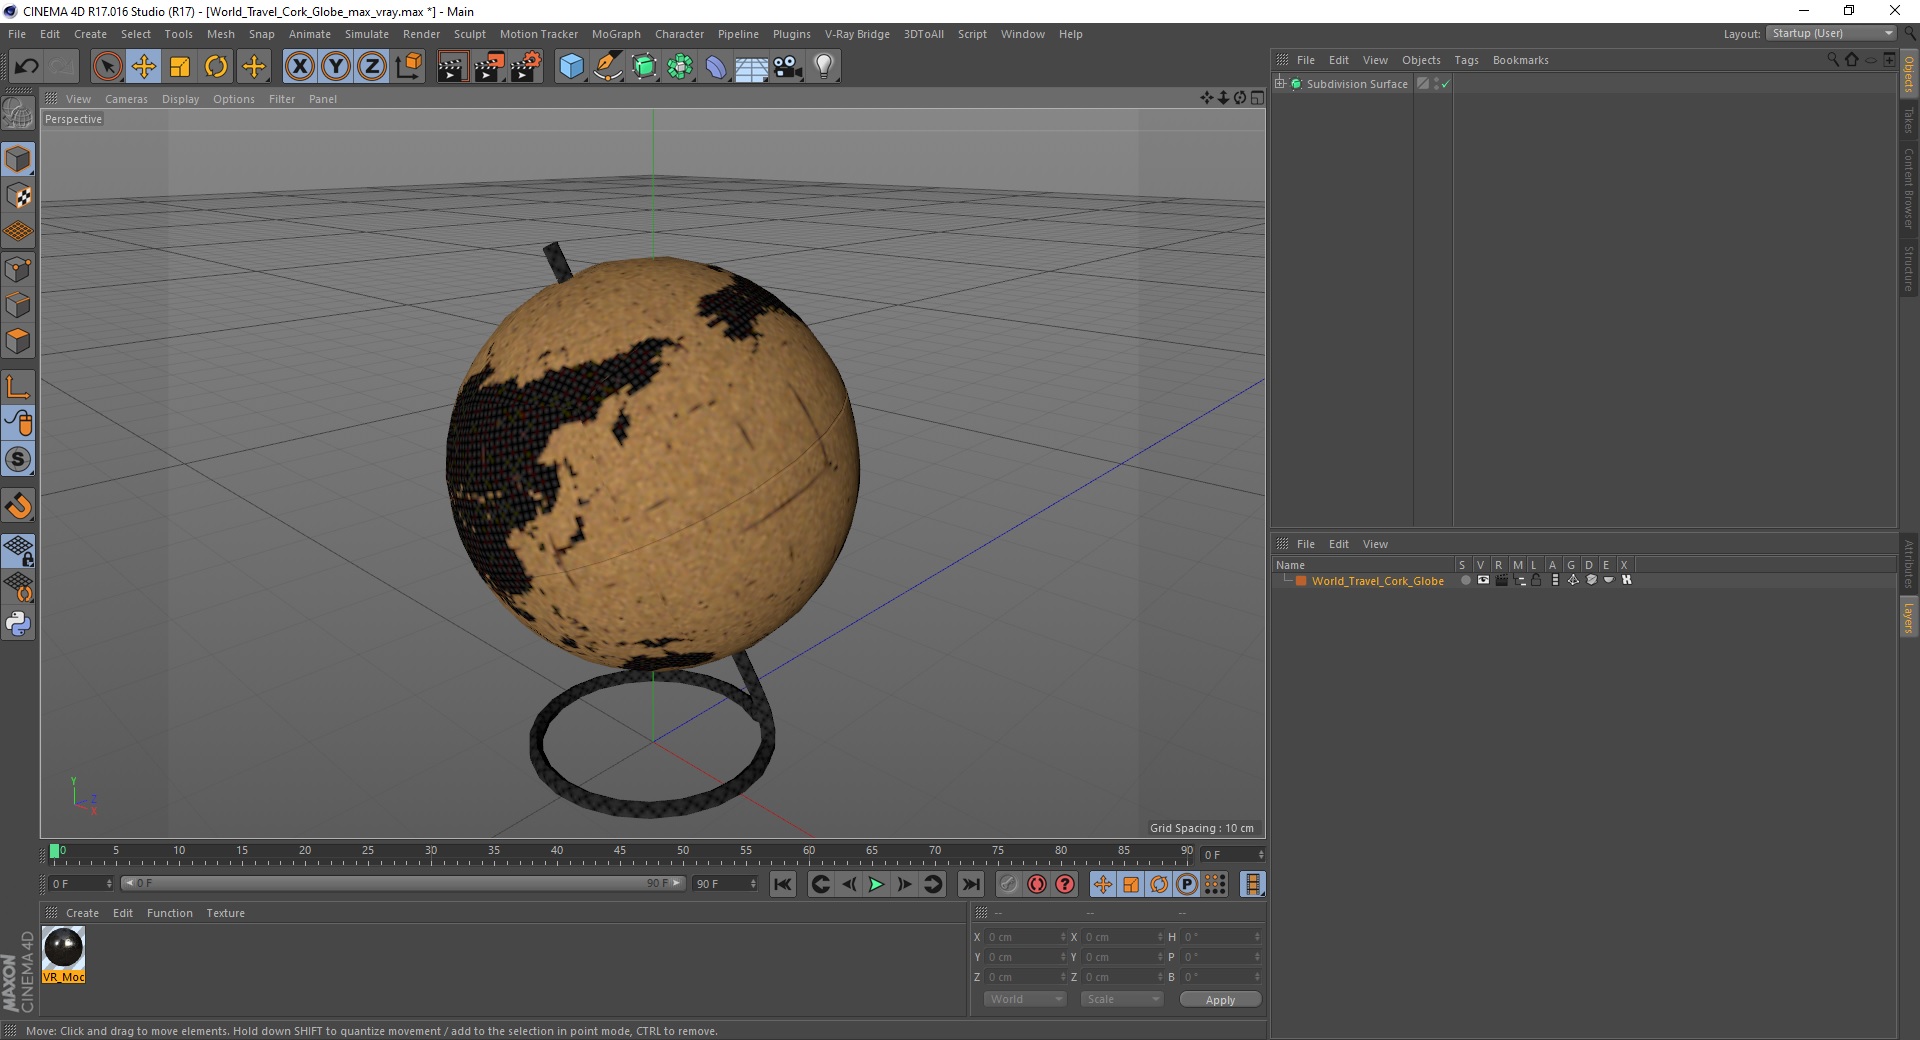
Task: Toggle World_Travel_Cork_Globe layer view visibility
Action: (1483, 580)
